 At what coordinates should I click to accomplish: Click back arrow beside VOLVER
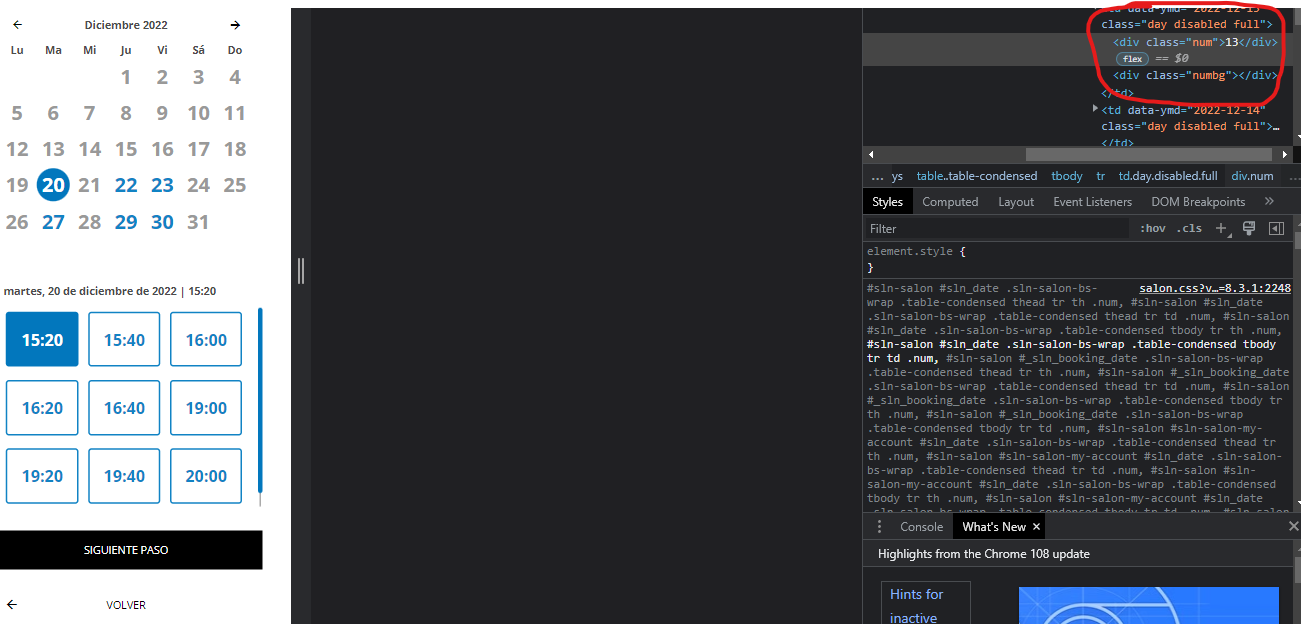click(12, 604)
